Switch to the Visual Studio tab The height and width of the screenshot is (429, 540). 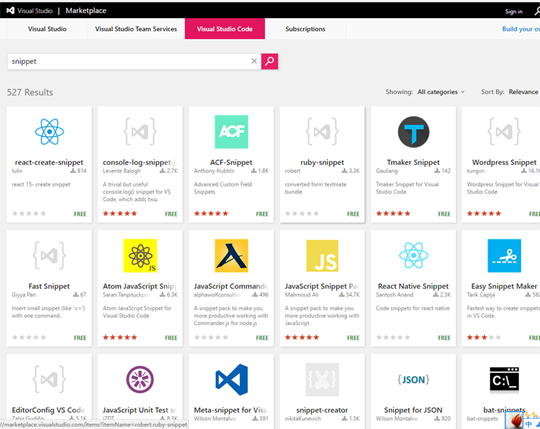[47, 29]
